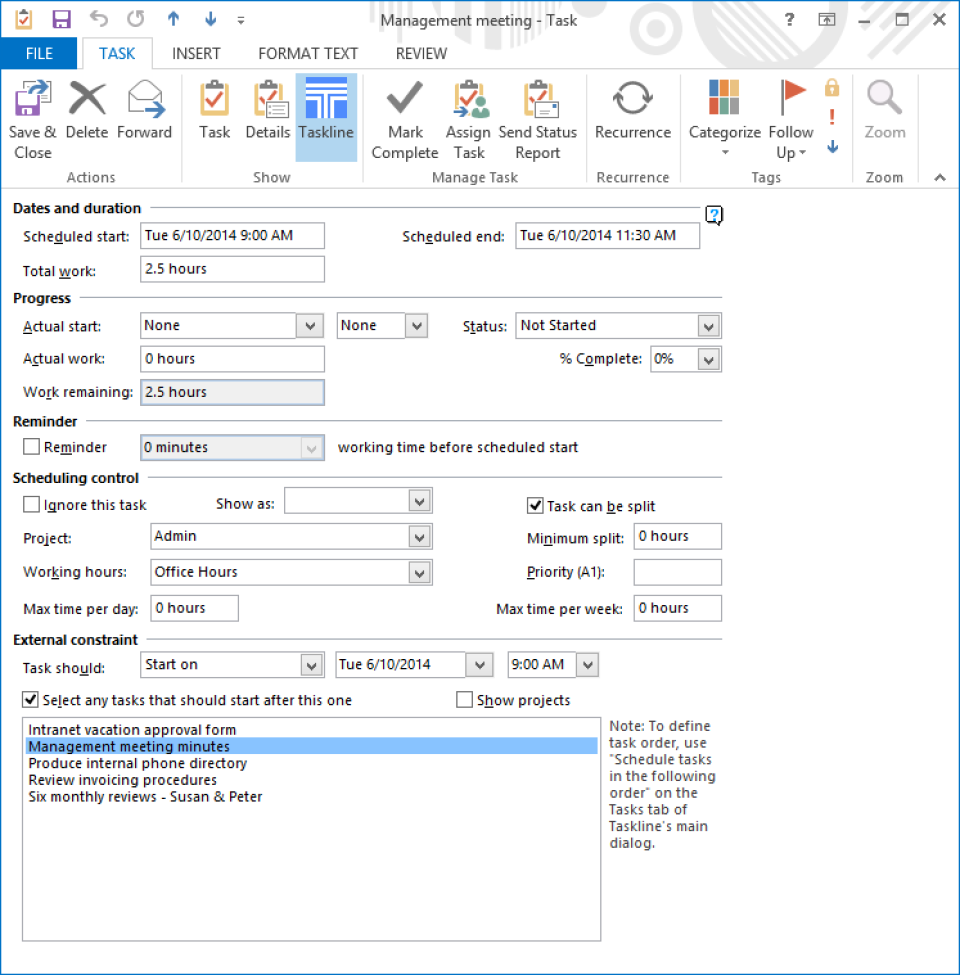Mark task as Private with the lock icon
Image resolution: width=960 pixels, height=975 pixels.
point(832,88)
